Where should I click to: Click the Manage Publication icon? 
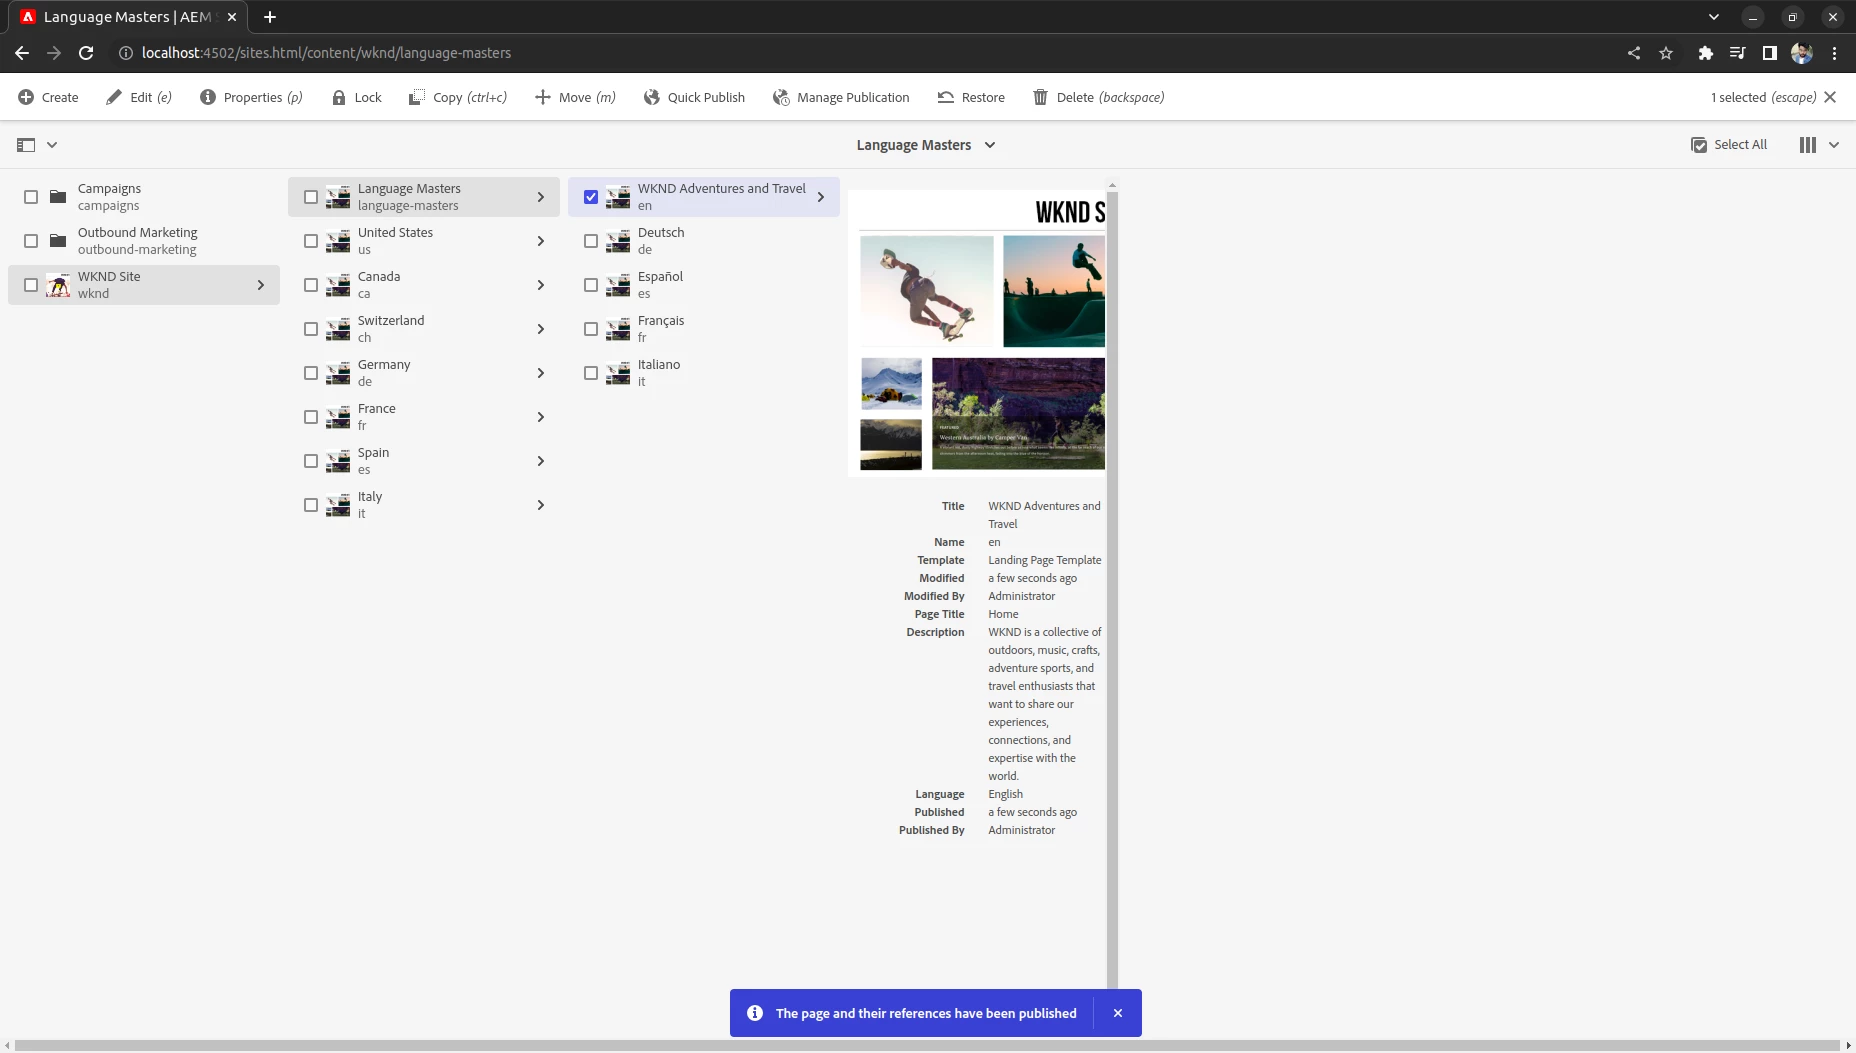(781, 97)
